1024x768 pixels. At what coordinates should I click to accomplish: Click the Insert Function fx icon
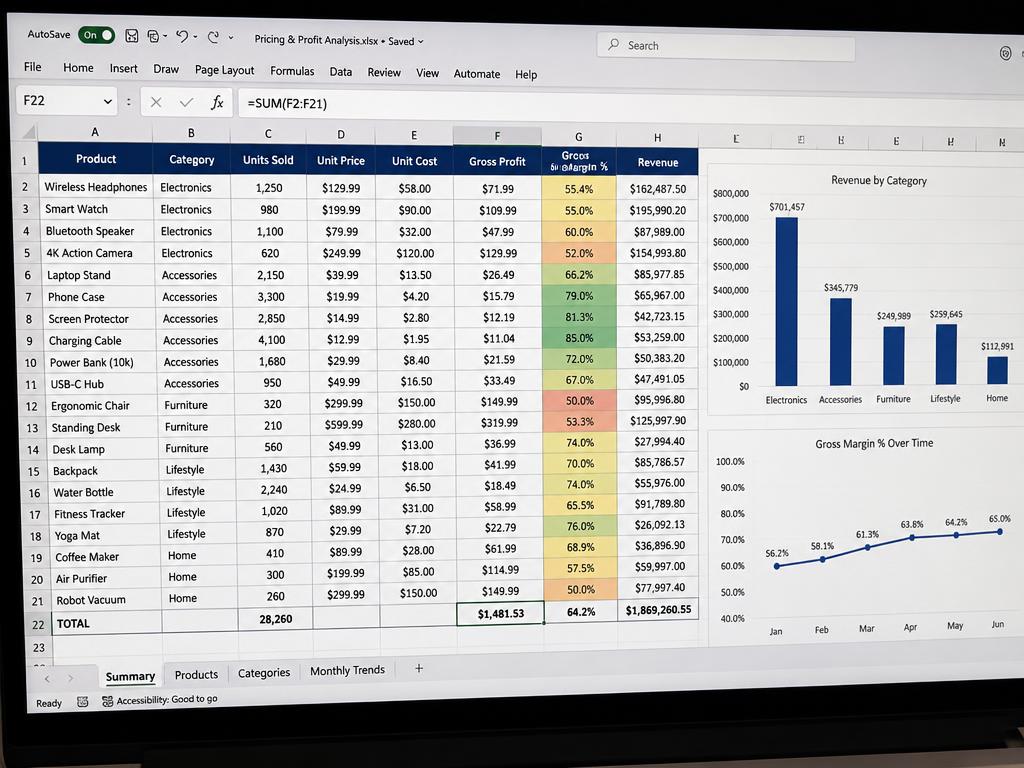pyautogui.click(x=217, y=103)
